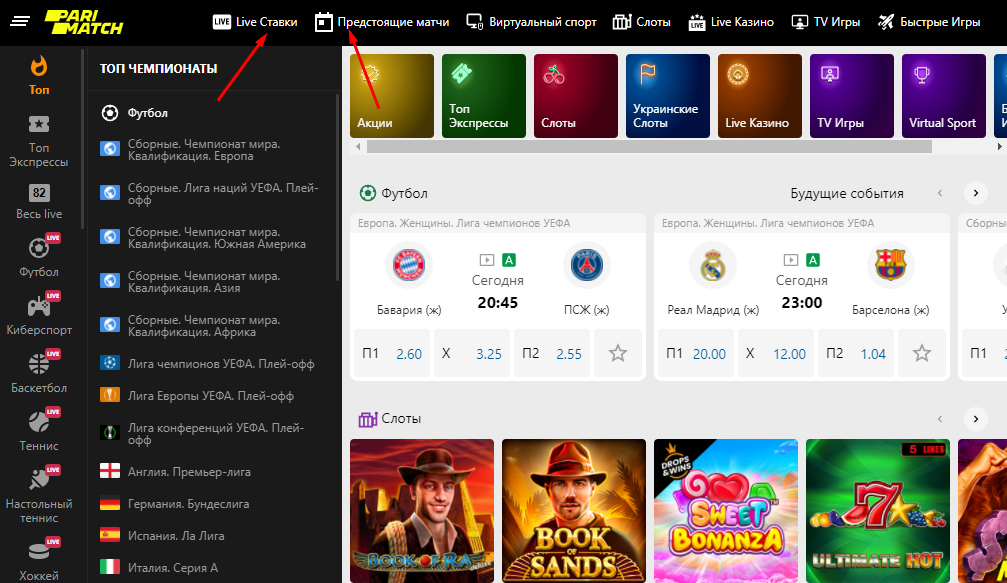
Task: Select Настольный теннис live icon
Action: tap(39, 494)
